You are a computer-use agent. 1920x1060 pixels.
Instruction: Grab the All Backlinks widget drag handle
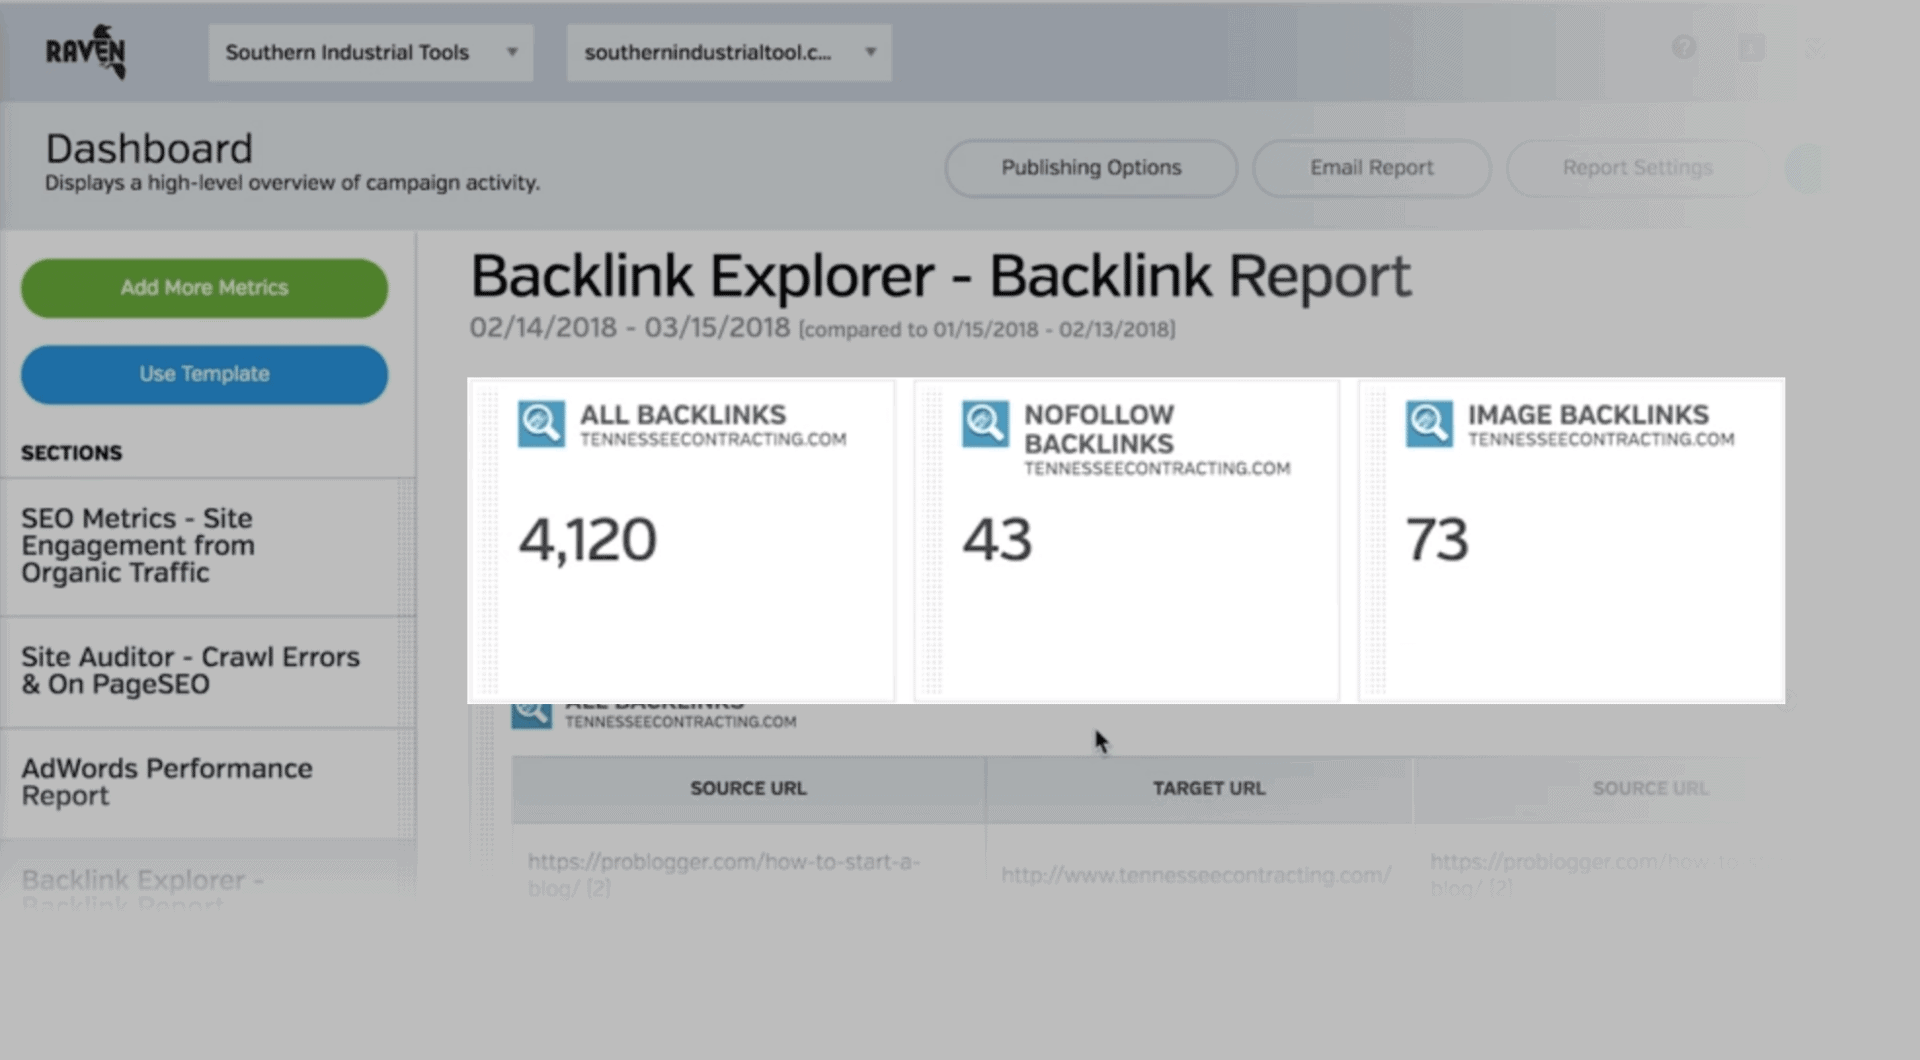point(487,540)
